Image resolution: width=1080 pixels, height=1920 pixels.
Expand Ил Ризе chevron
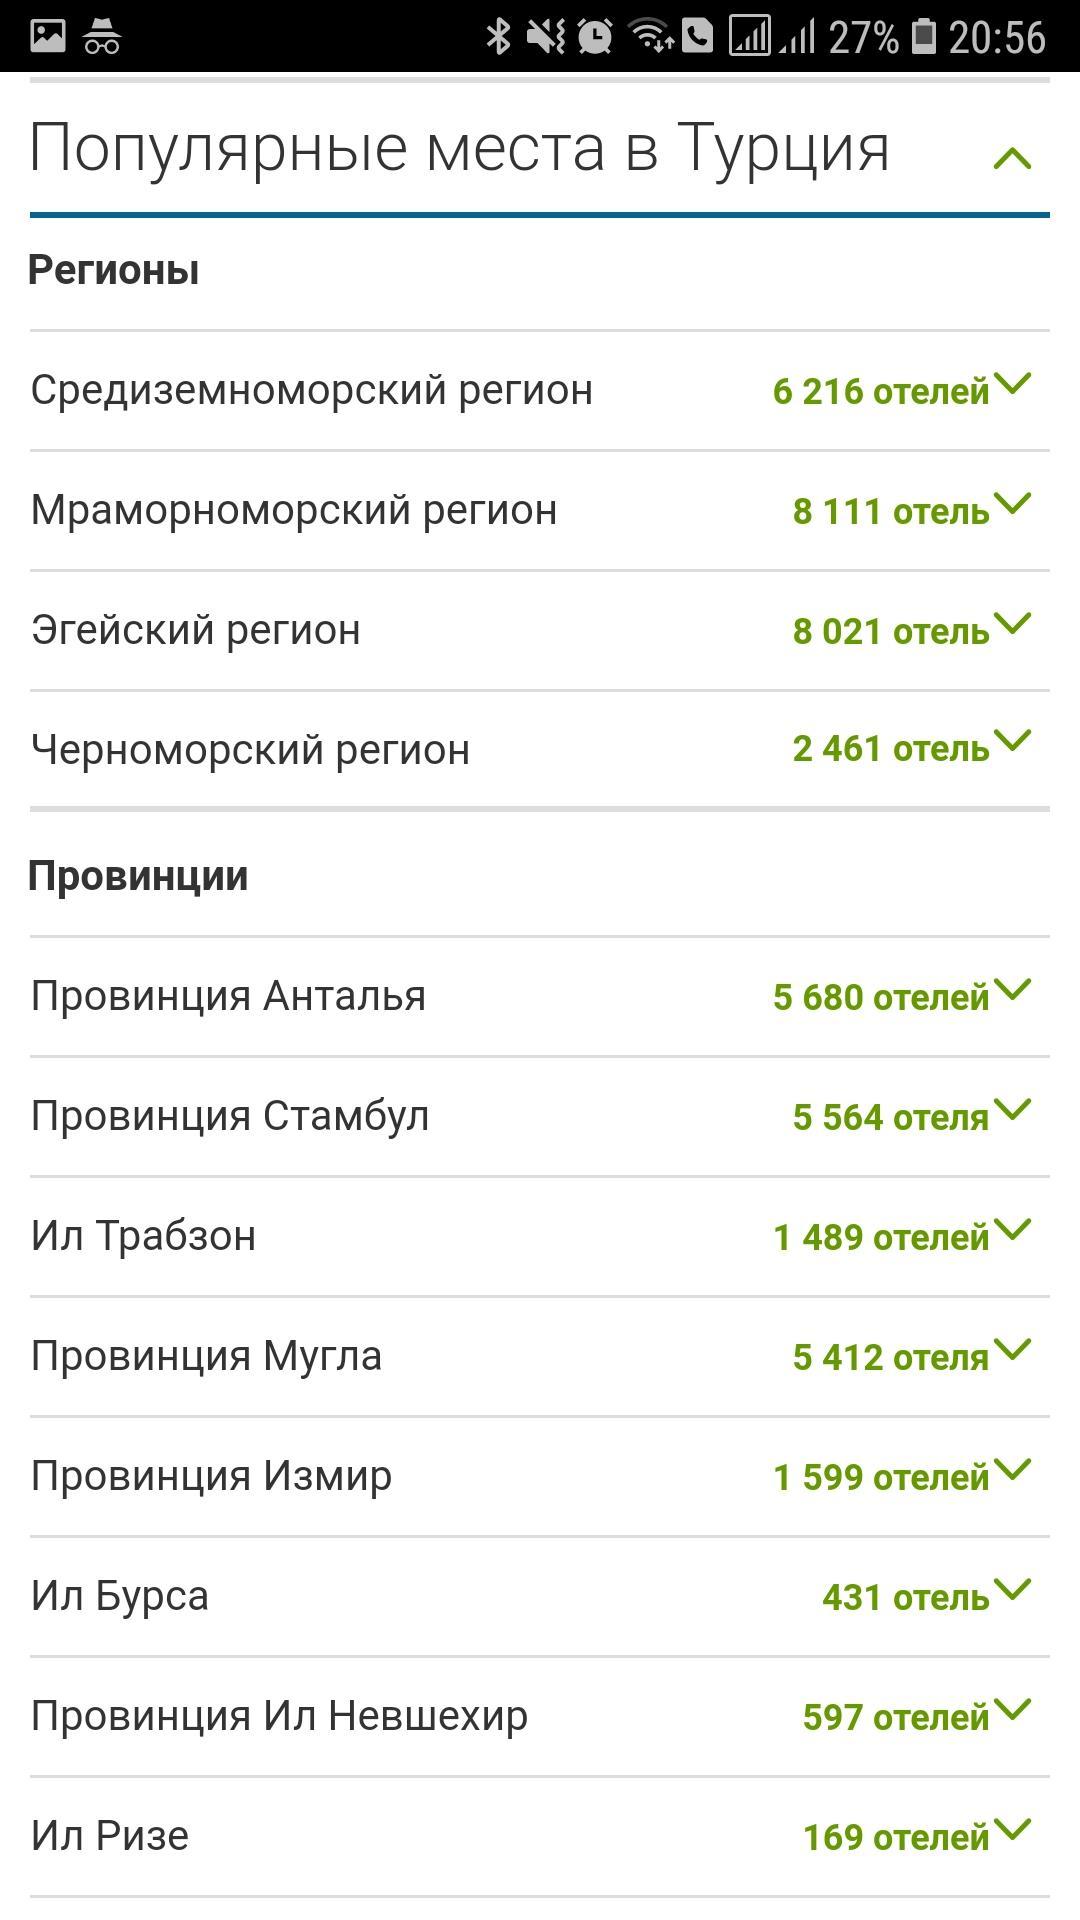(1012, 1830)
